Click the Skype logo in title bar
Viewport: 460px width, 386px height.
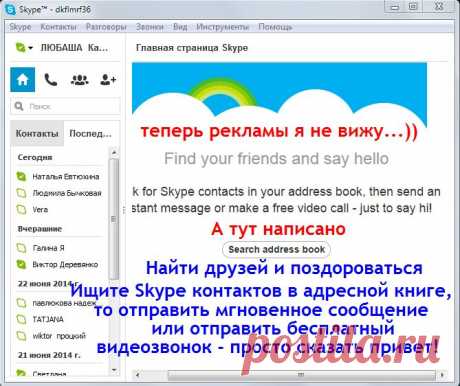coord(10,9)
